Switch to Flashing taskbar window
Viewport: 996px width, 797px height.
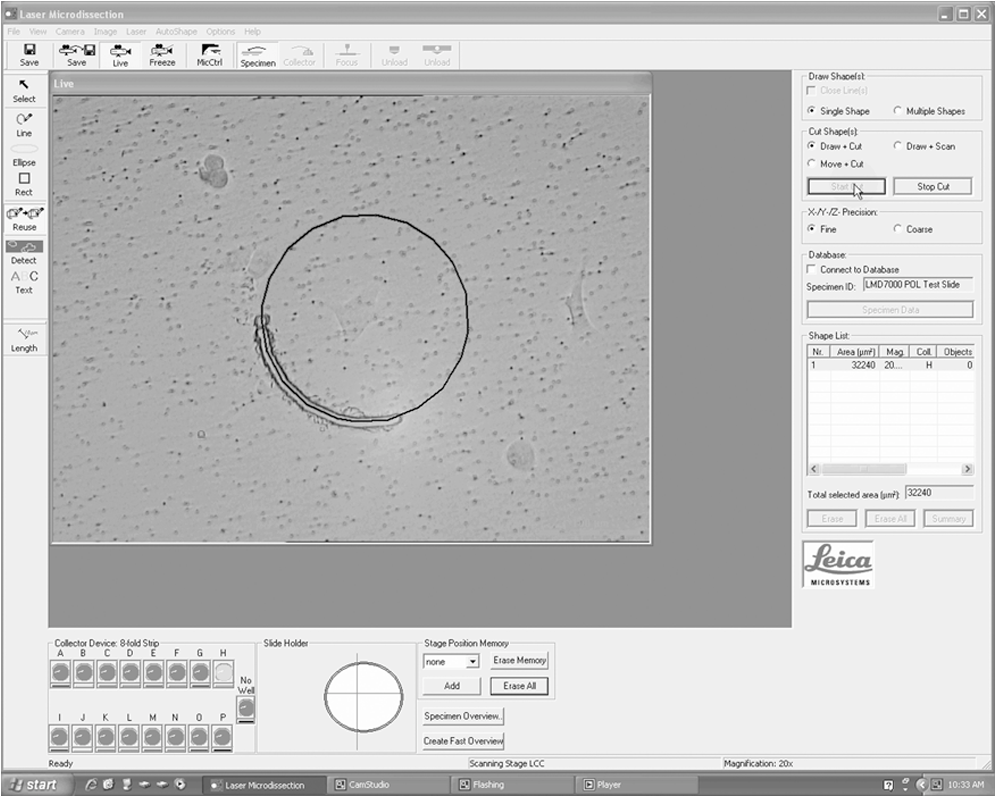[x=513, y=785]
